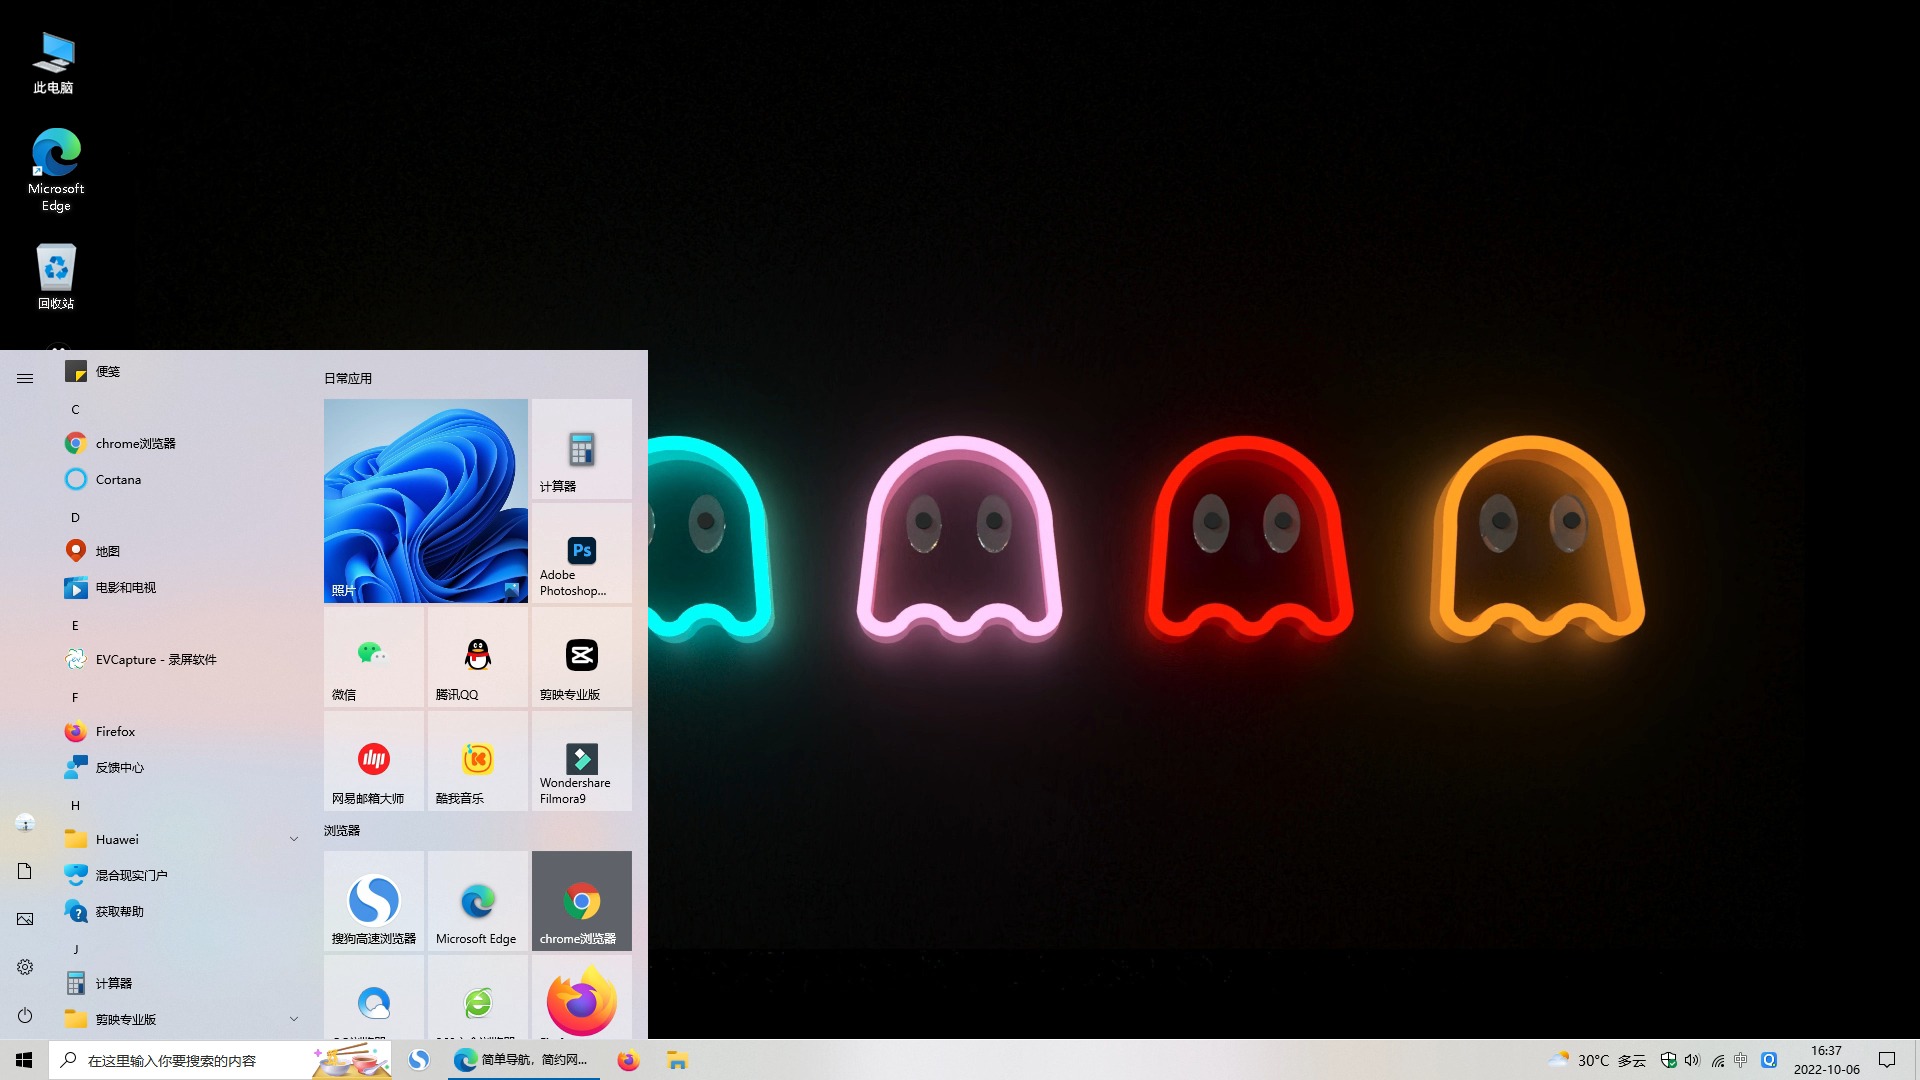Screen dimensions: 1920x1080
Task: Open Pictures from Start left rail
Action: tap(25, 919)
